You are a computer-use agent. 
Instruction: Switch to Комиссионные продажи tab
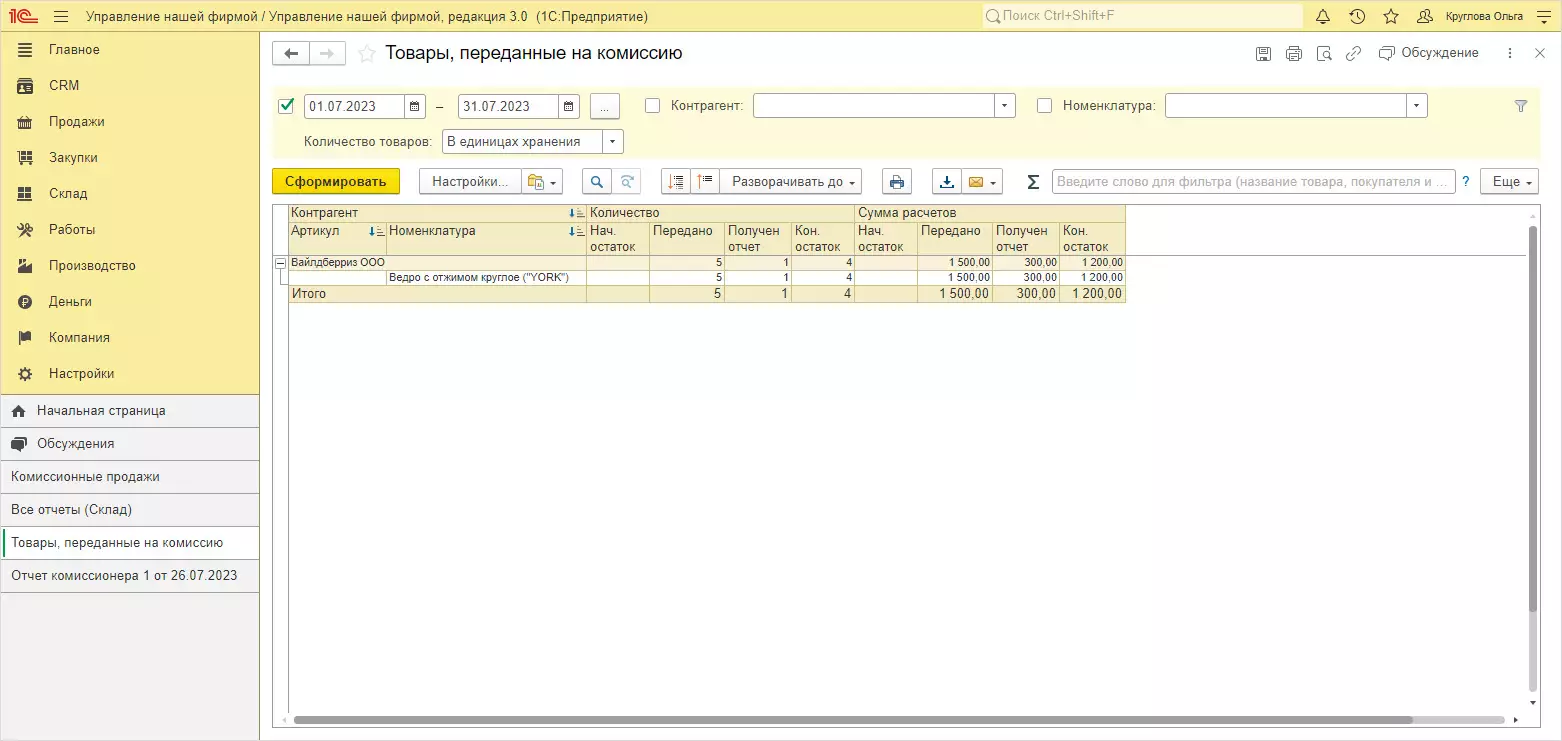[x=85, y=477]
